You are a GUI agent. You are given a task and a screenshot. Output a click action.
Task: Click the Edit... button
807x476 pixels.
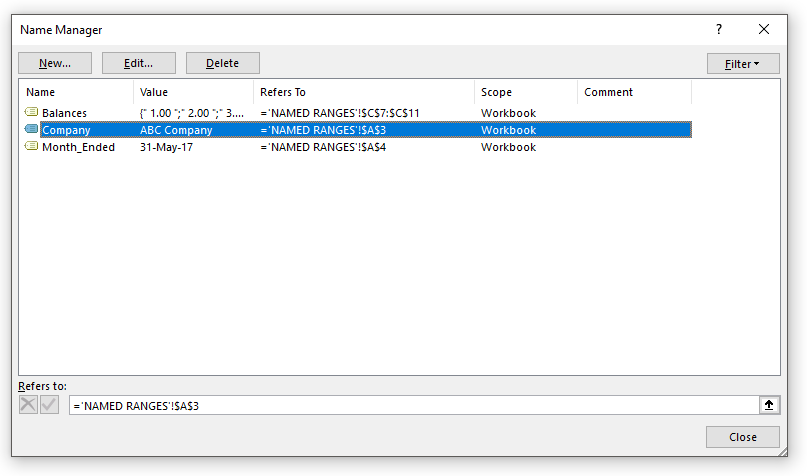(139, 63)
